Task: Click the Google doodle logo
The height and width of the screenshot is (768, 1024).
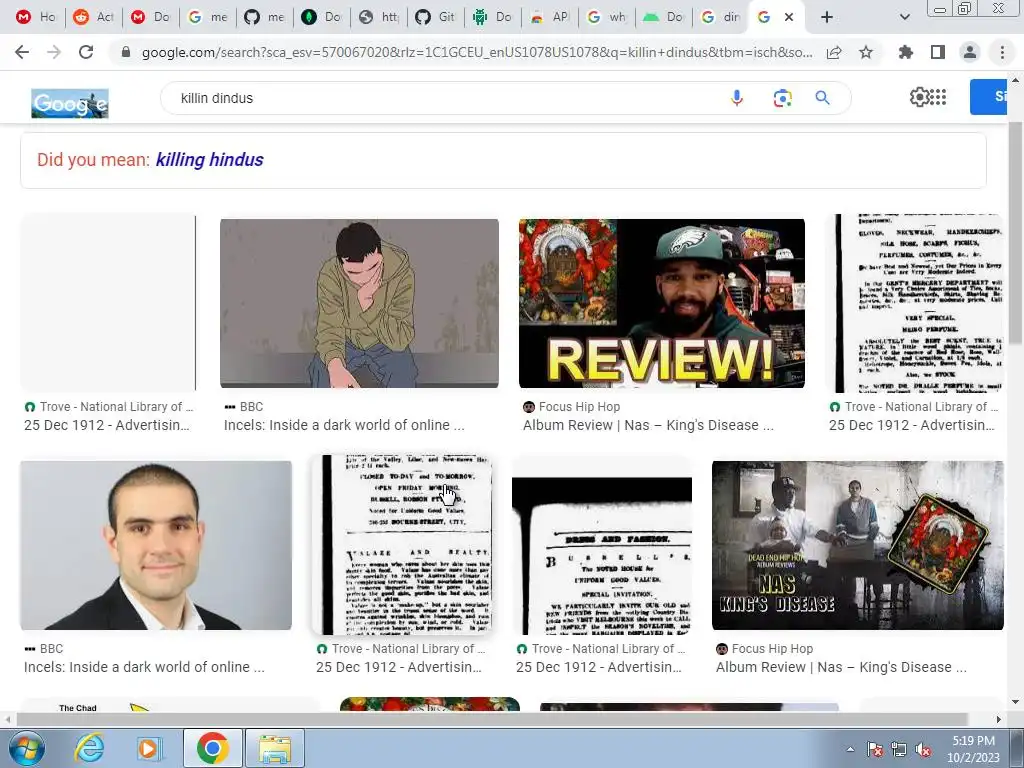Action: click(70, 104)
